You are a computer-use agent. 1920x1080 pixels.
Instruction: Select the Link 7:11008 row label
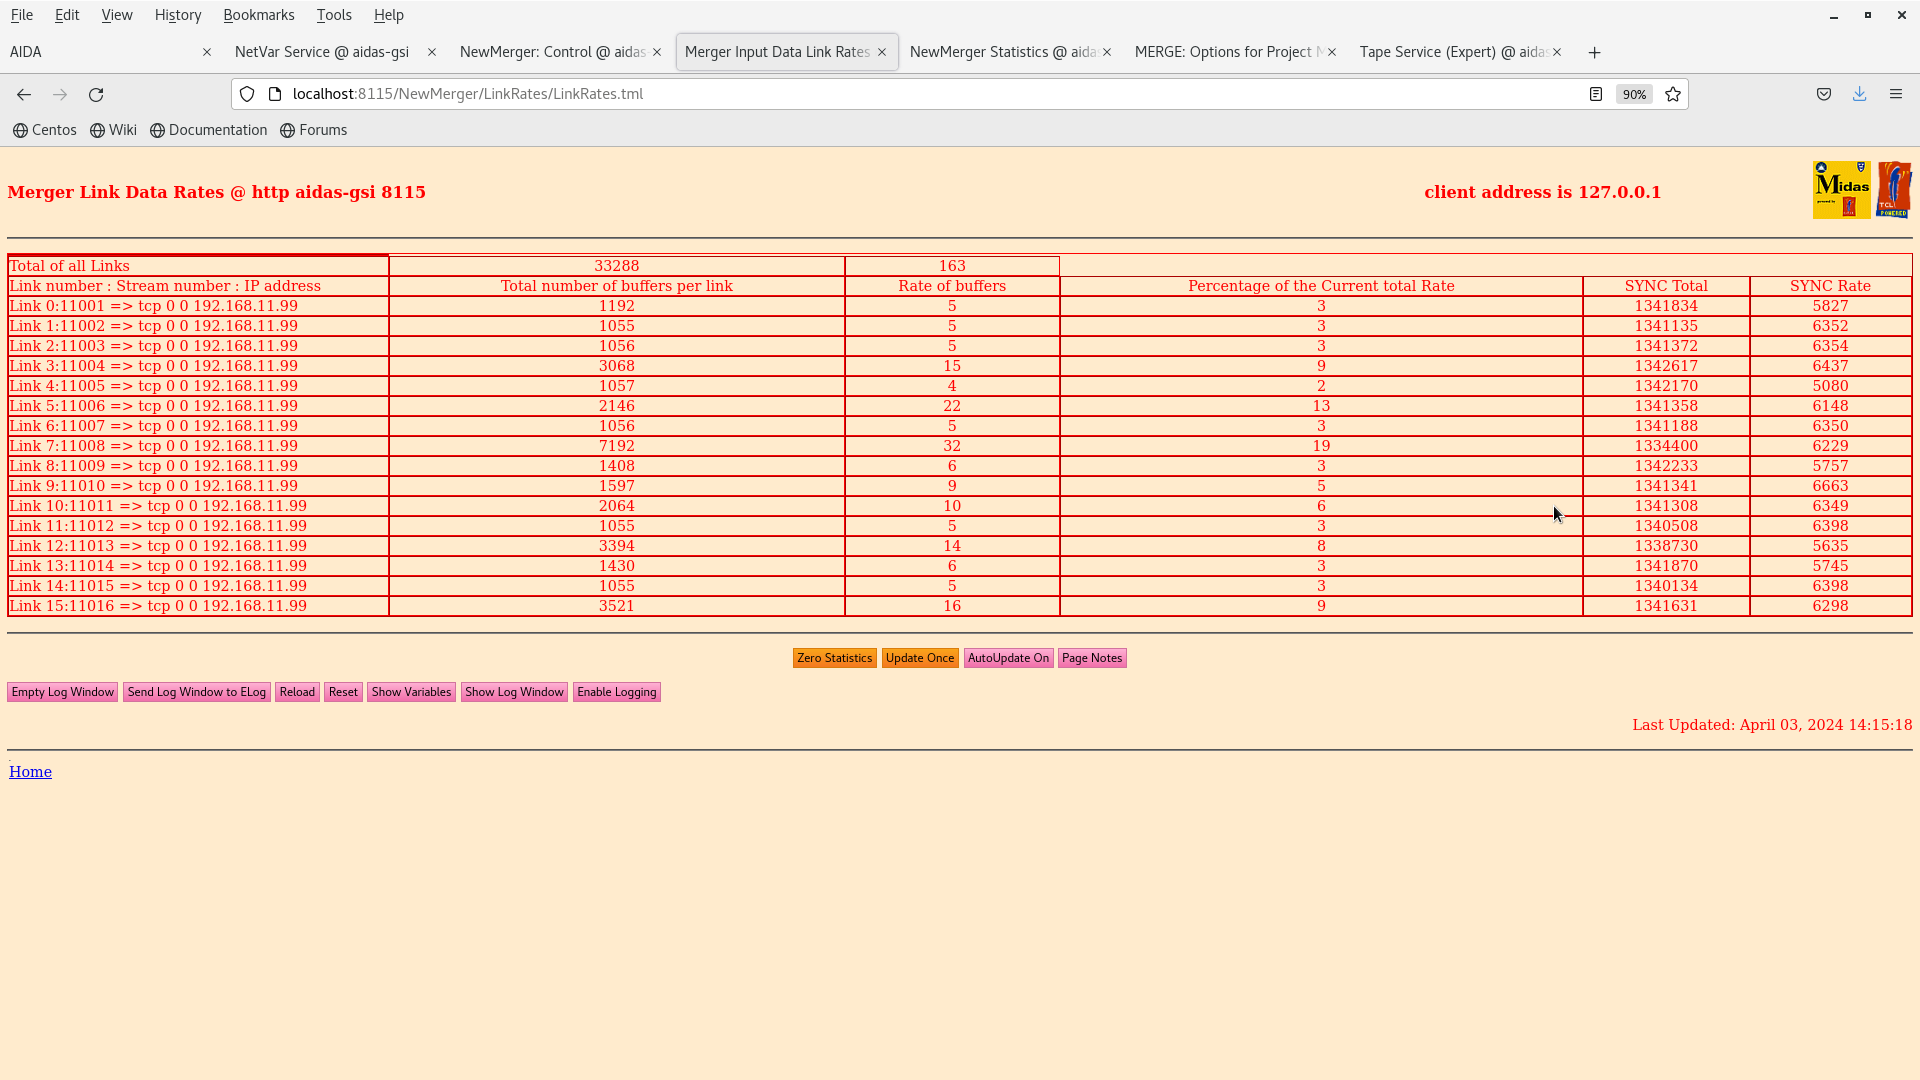click(x=154, y=446)
